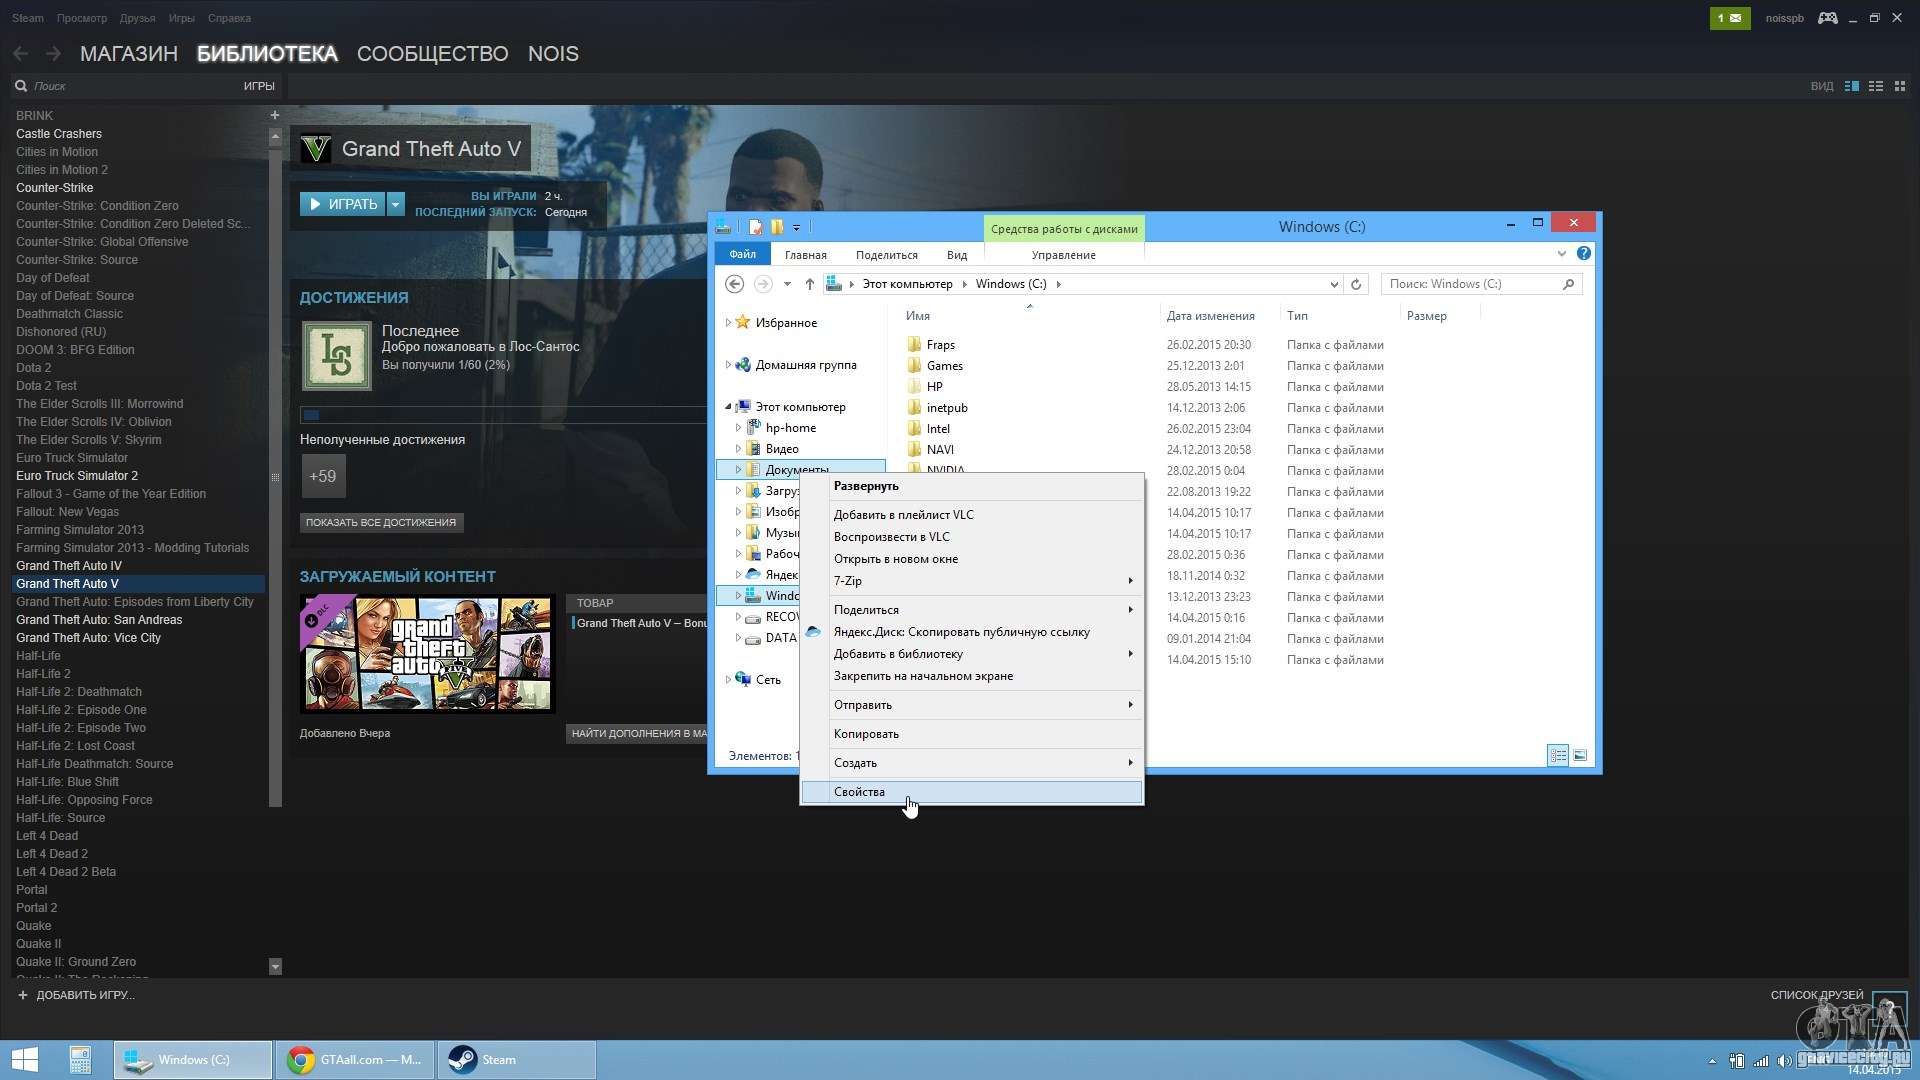The image size is (1920, 1080).
Task: Click the ИГРАТЬ play button
Action: tap(343, 204)
